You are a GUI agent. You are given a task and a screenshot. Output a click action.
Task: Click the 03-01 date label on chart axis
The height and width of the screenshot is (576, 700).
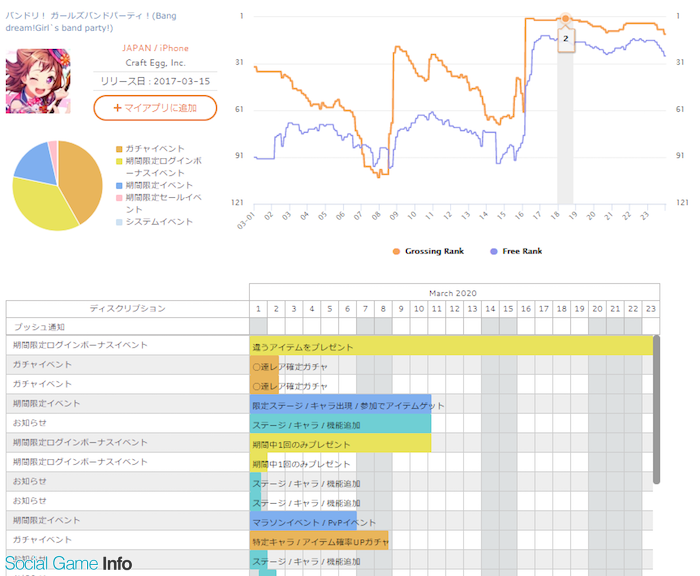pyautogui.click(x=245, y=221)
